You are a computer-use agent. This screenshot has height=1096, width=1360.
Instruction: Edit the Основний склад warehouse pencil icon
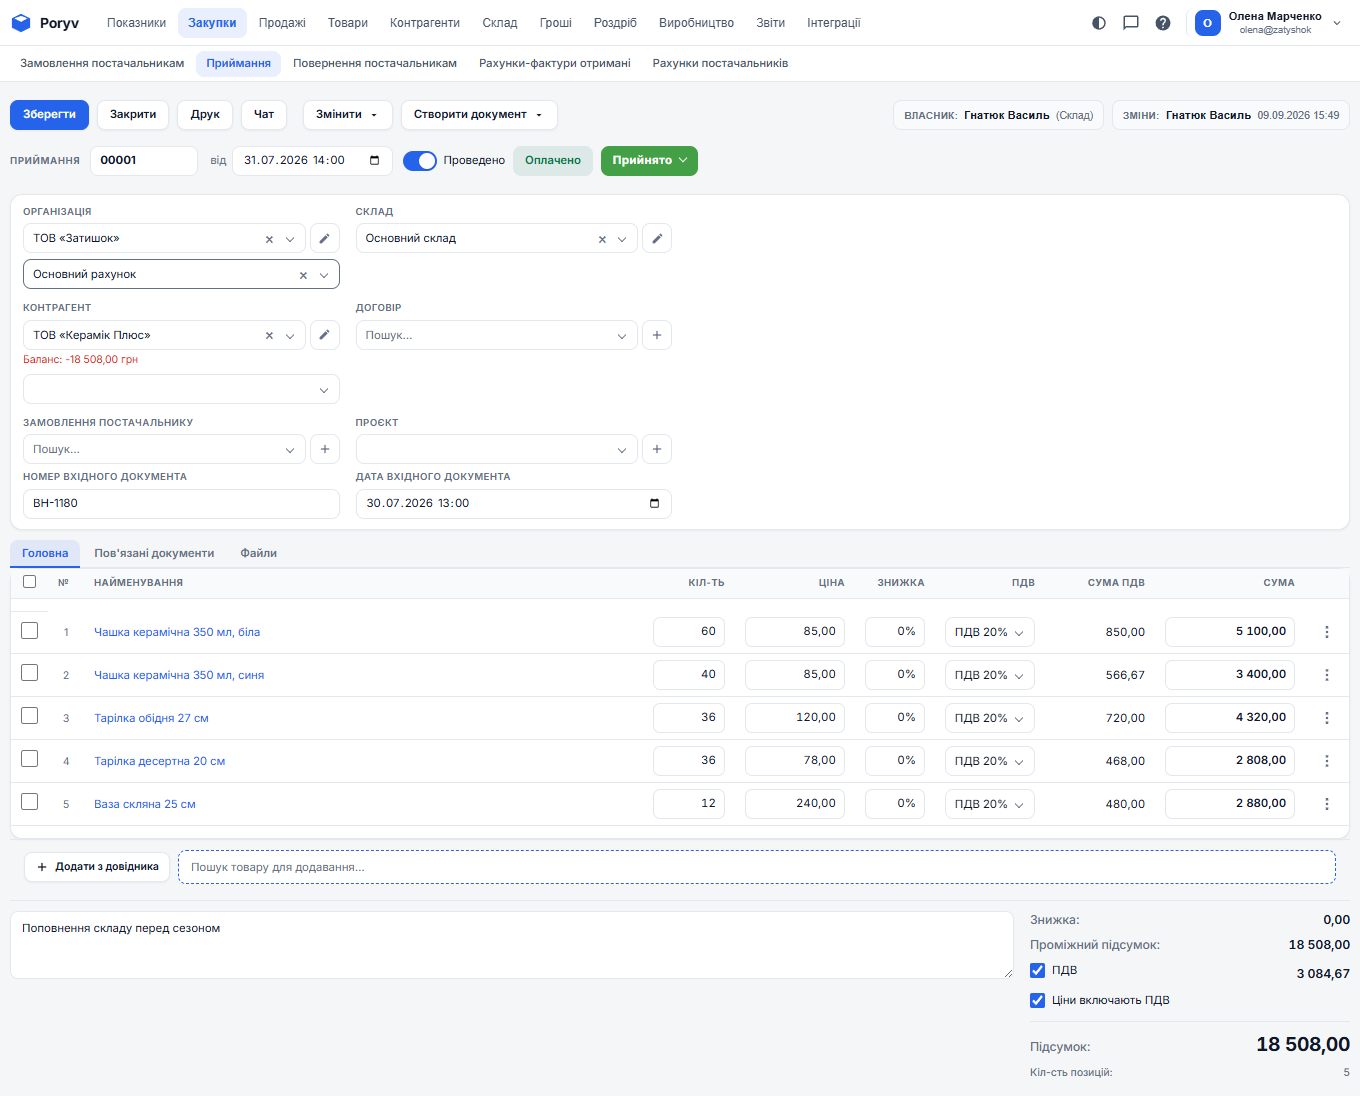pos(657,238)
